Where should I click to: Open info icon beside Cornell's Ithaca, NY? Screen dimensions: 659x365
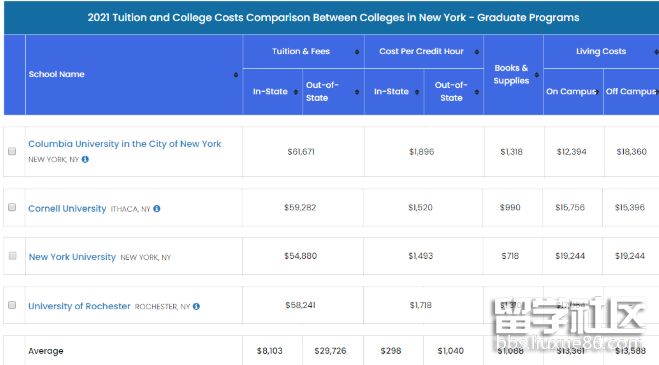click(x=157, y=209)
